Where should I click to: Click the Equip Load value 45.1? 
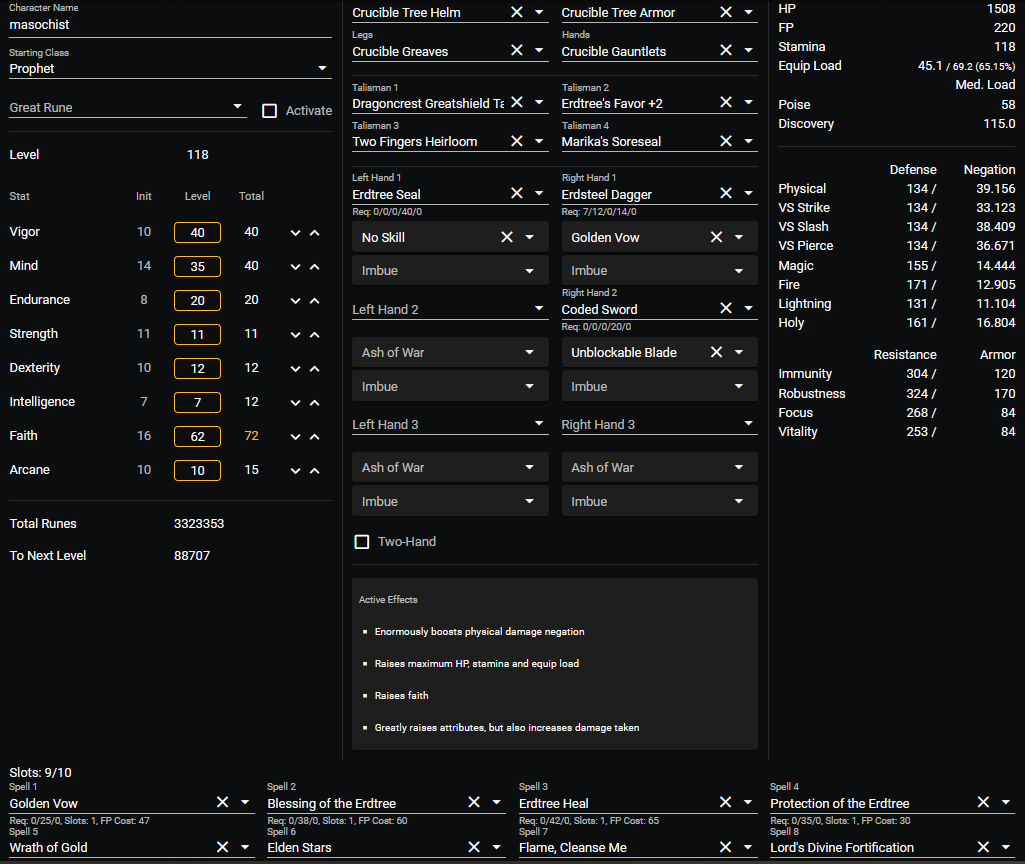point(930,66)
